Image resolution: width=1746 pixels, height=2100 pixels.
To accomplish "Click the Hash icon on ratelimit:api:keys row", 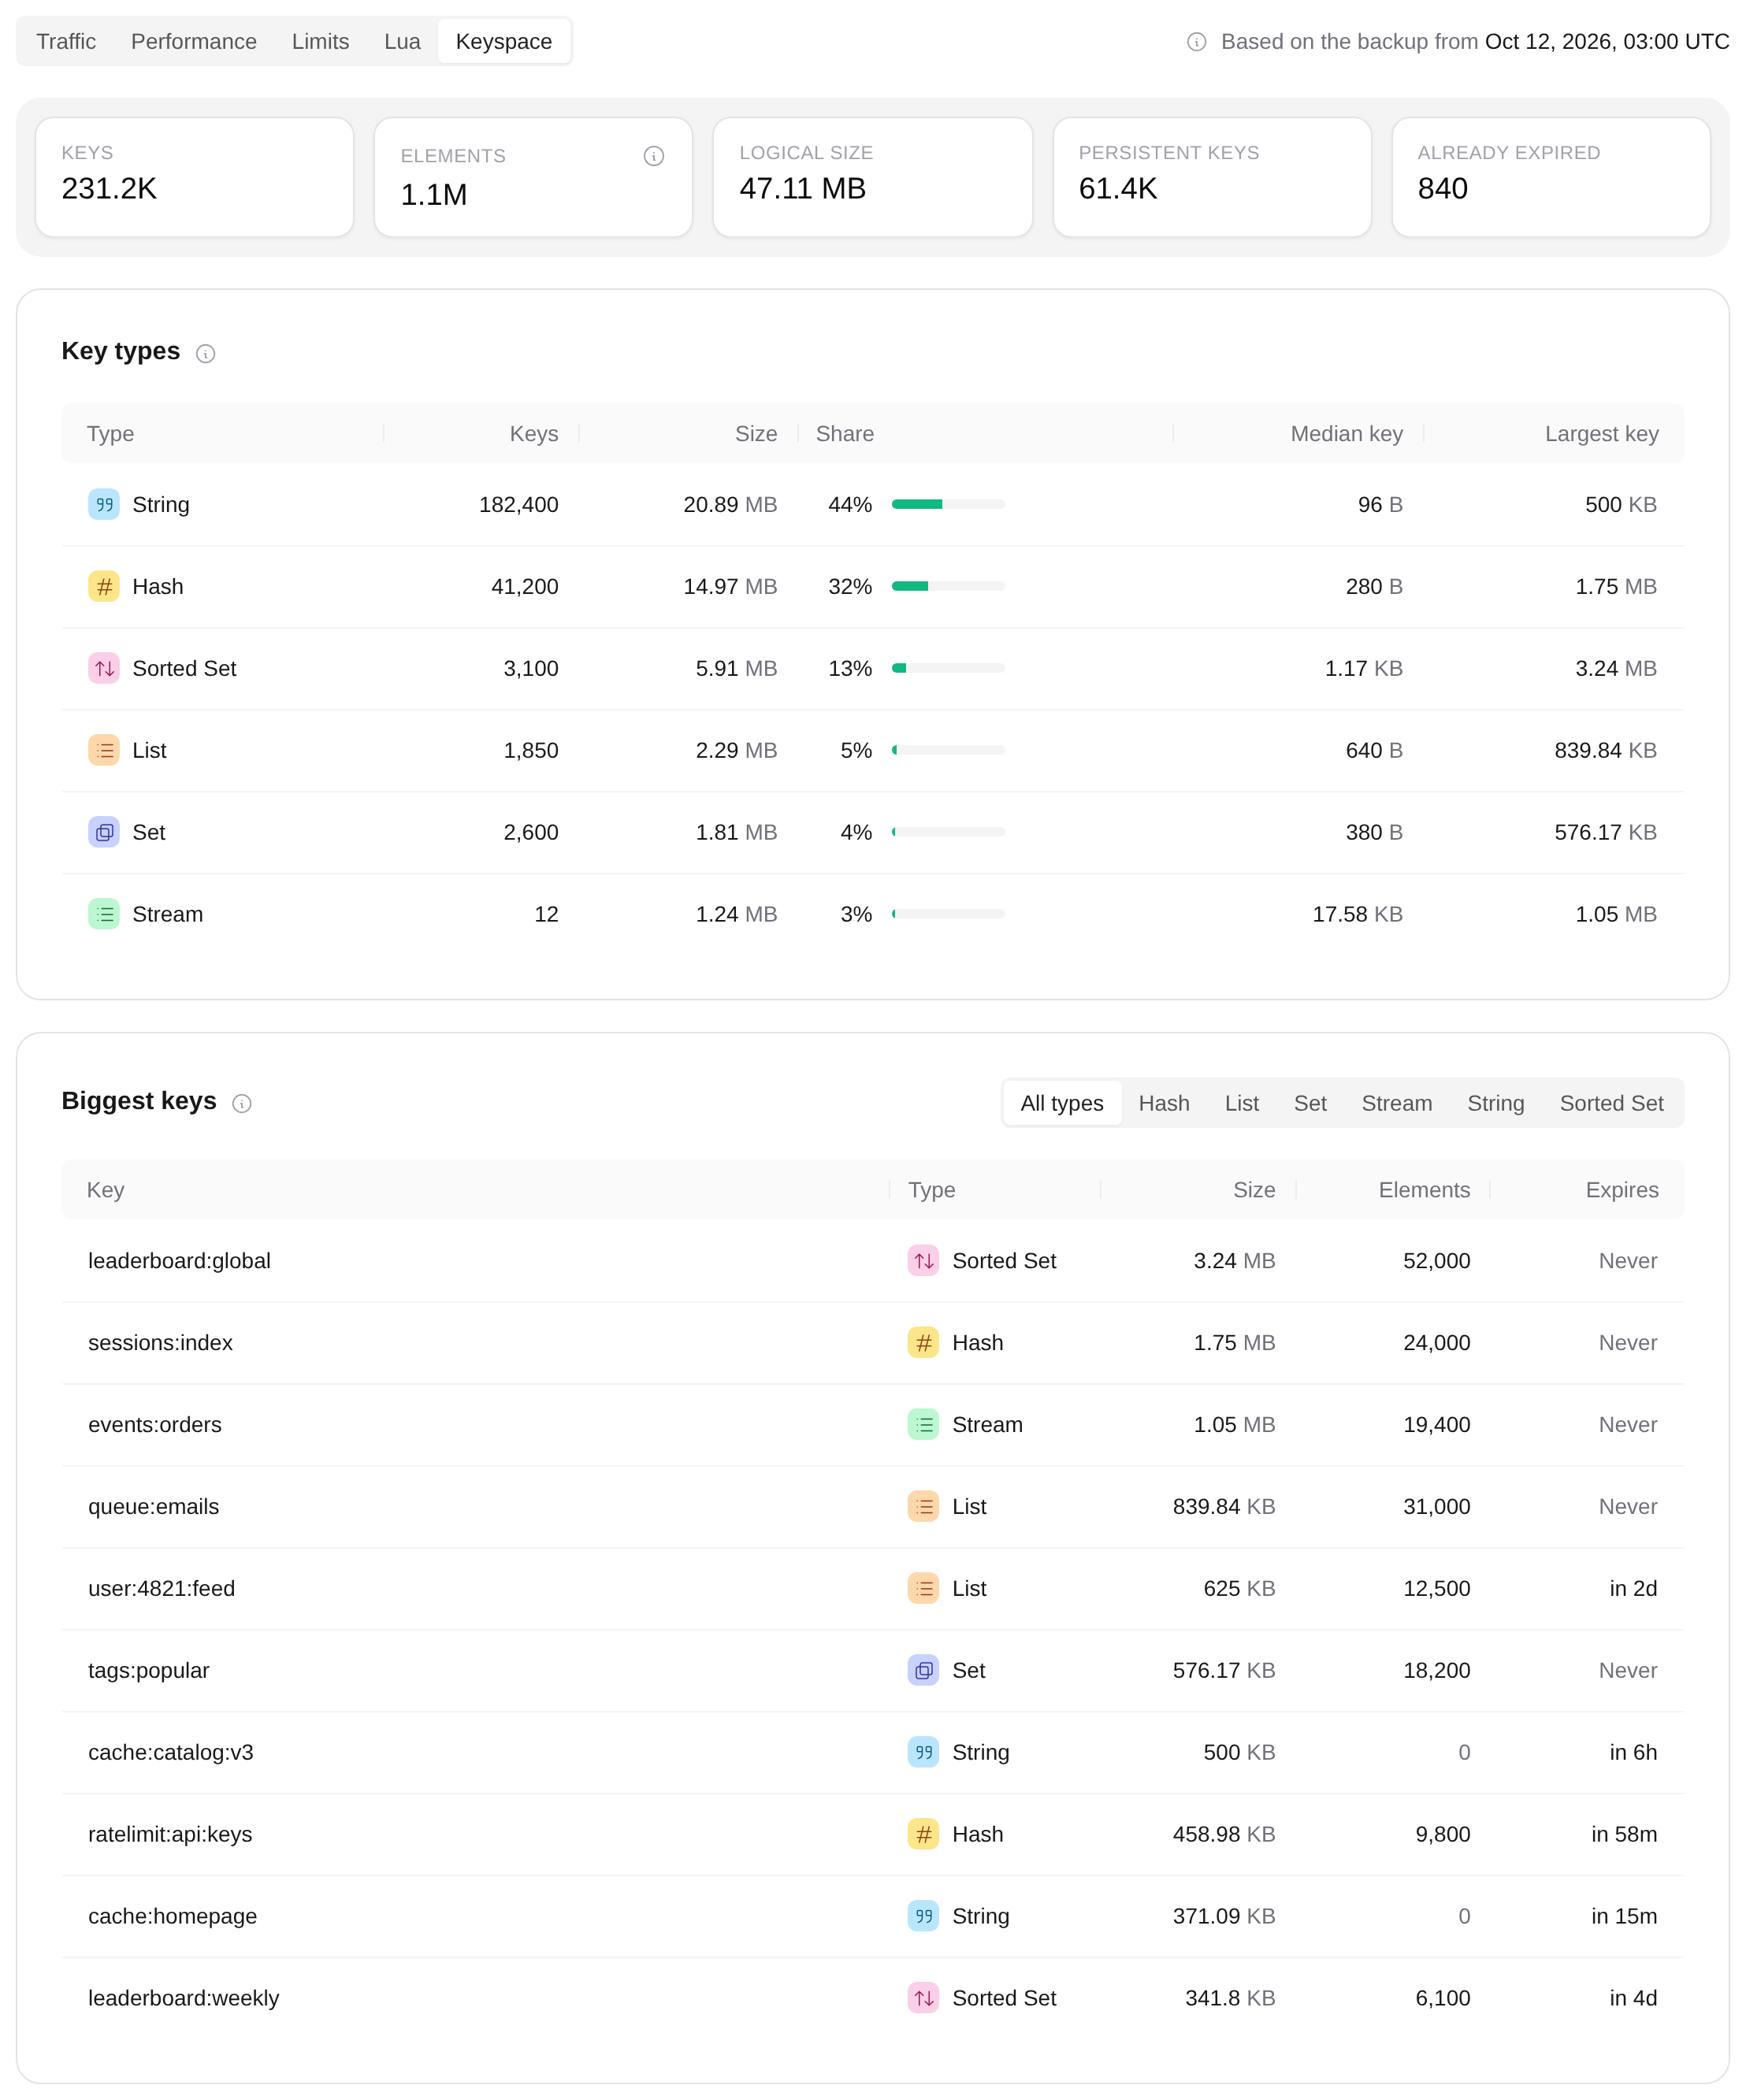I will tap(923, 1835).
